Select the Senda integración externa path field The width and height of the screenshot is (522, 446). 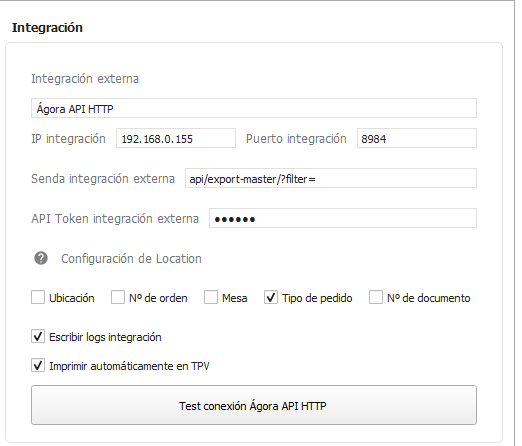[x=331, y=178]
